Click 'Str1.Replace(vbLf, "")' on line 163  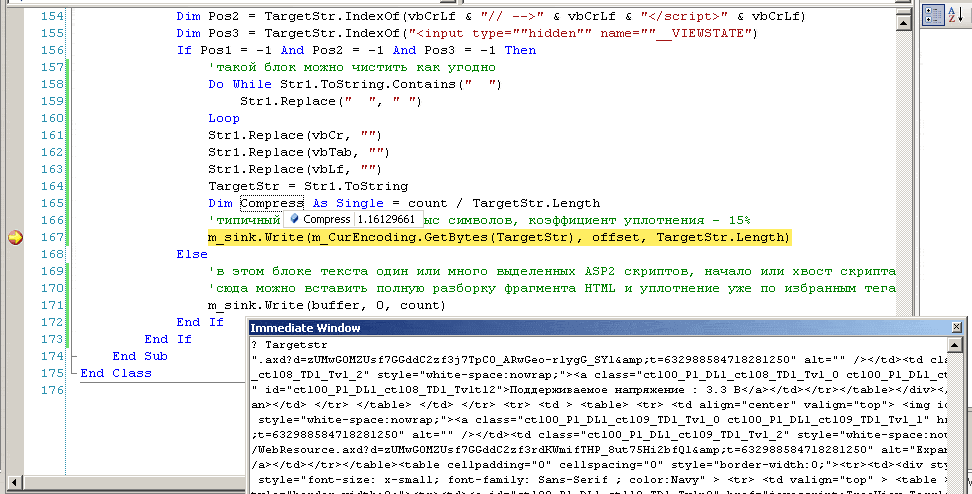pos(295,169)
